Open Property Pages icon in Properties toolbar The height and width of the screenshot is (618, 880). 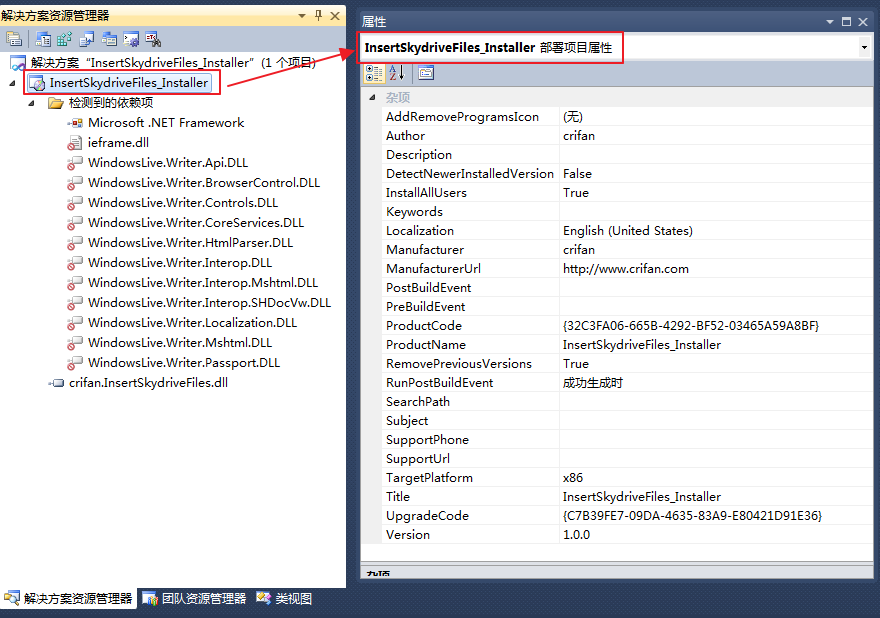click(x=426, y=73)
